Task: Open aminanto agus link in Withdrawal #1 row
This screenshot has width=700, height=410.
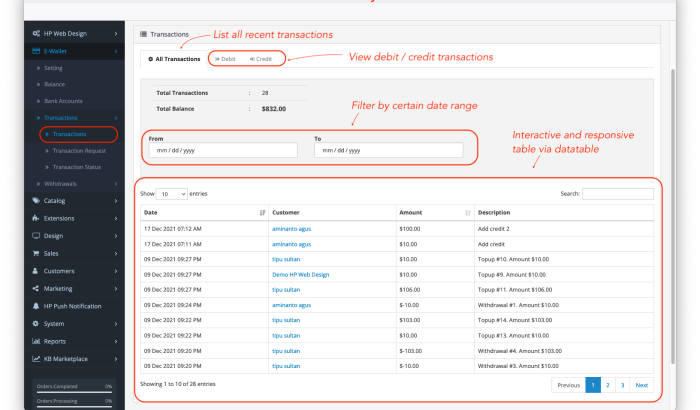Action: 292,305
